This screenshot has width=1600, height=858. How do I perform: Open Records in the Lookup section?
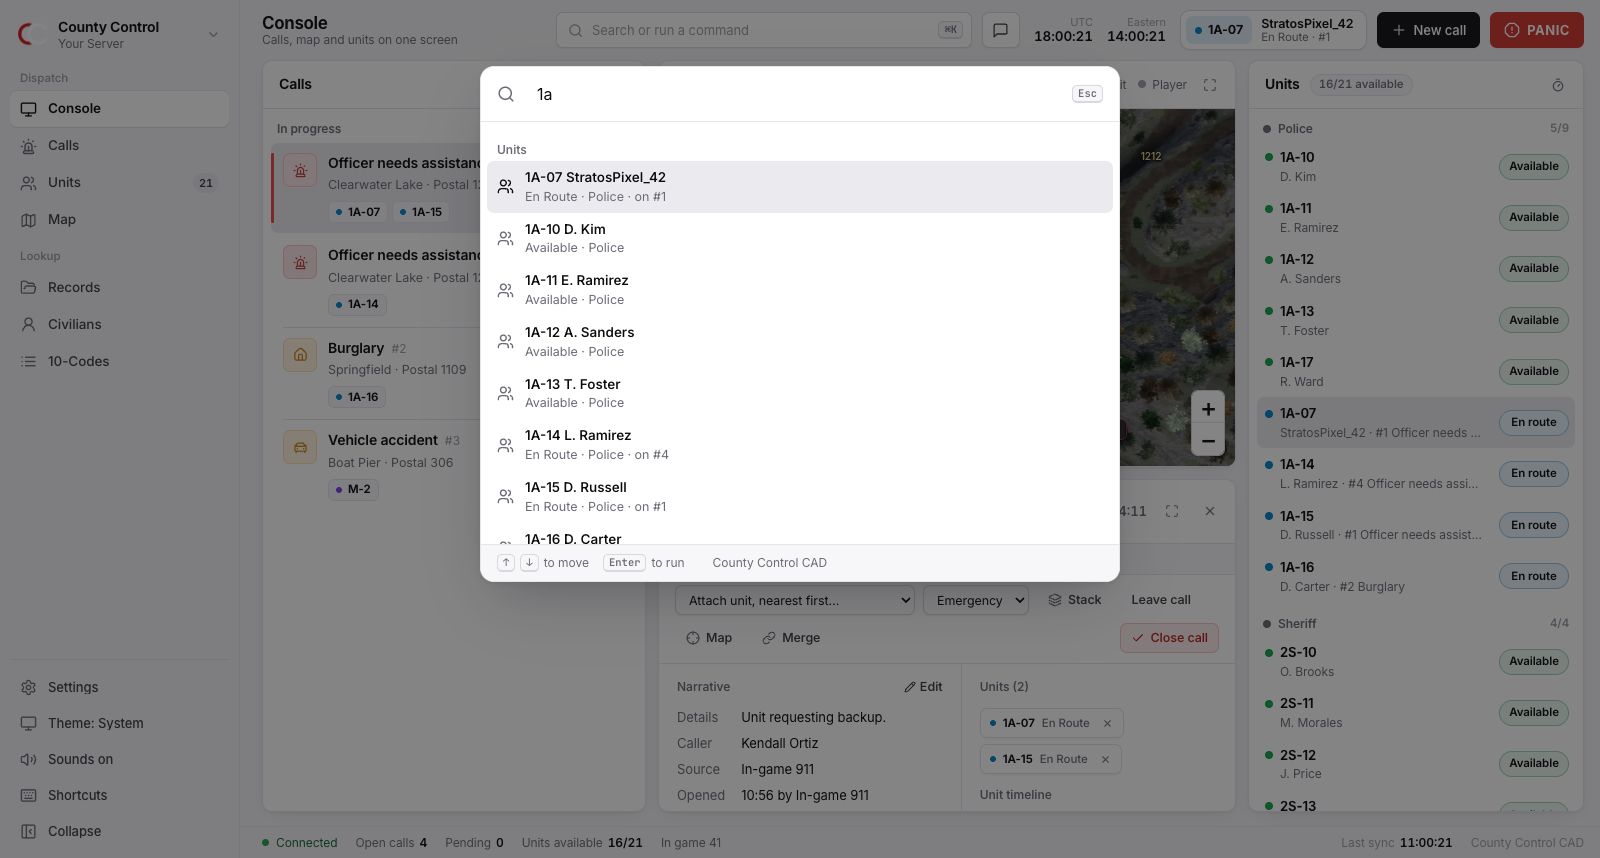[x=120, y=288]
